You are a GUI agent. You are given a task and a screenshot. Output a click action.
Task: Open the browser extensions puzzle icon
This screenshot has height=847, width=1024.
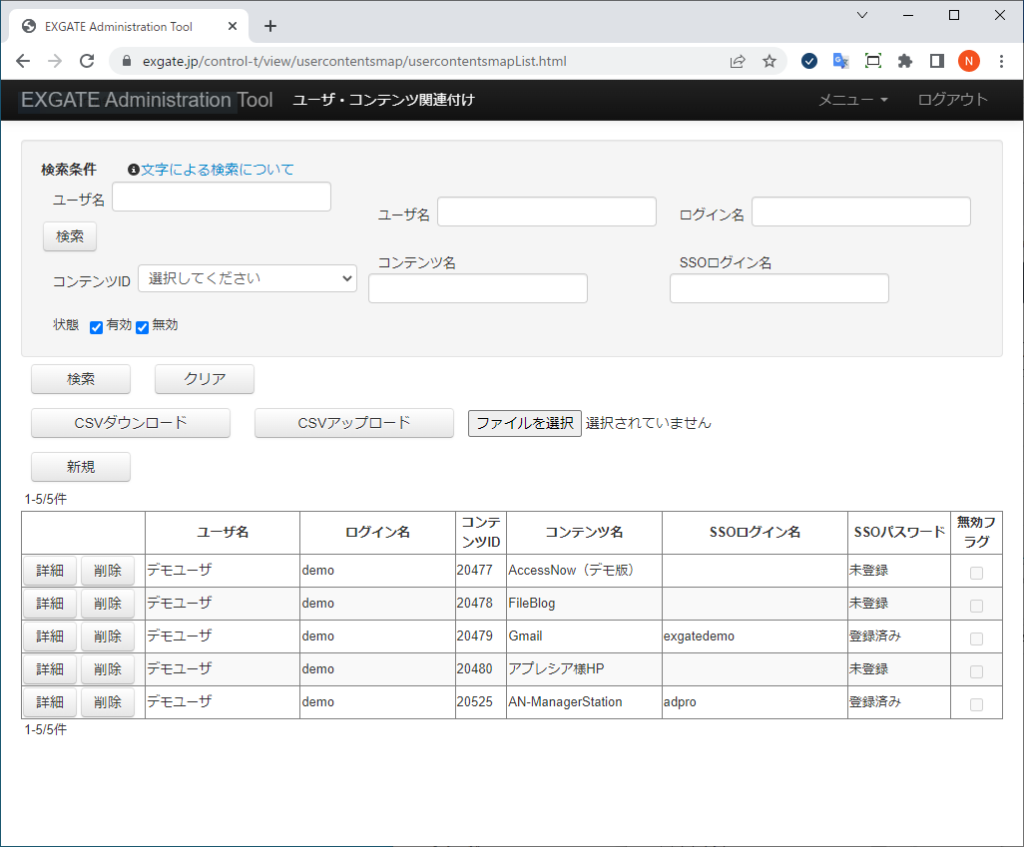click(x=905, y=61)
